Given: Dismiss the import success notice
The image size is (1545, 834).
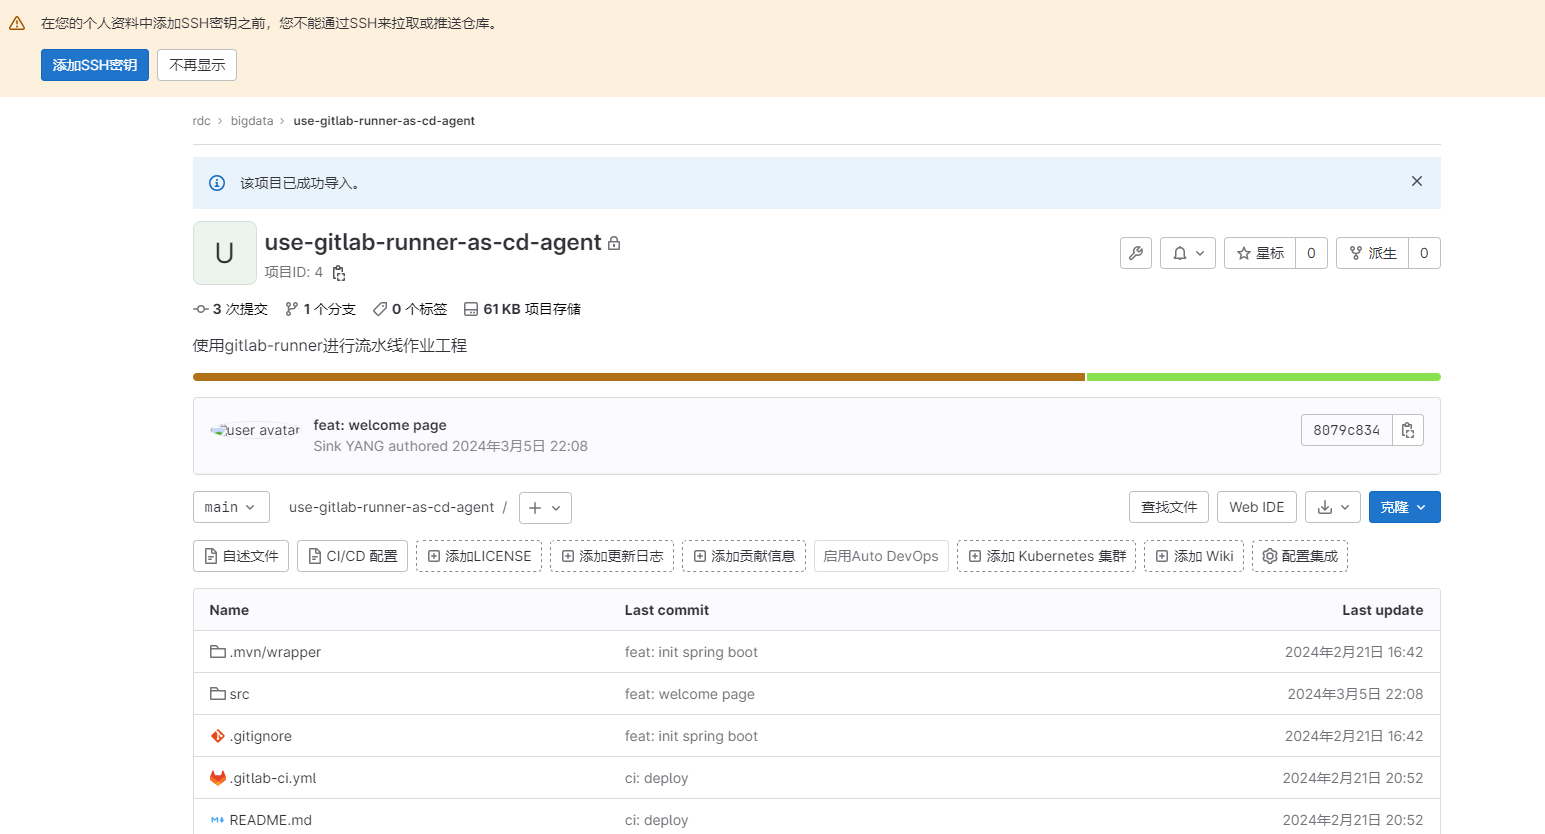Looking at the screenshot, I should (1416, 181).
